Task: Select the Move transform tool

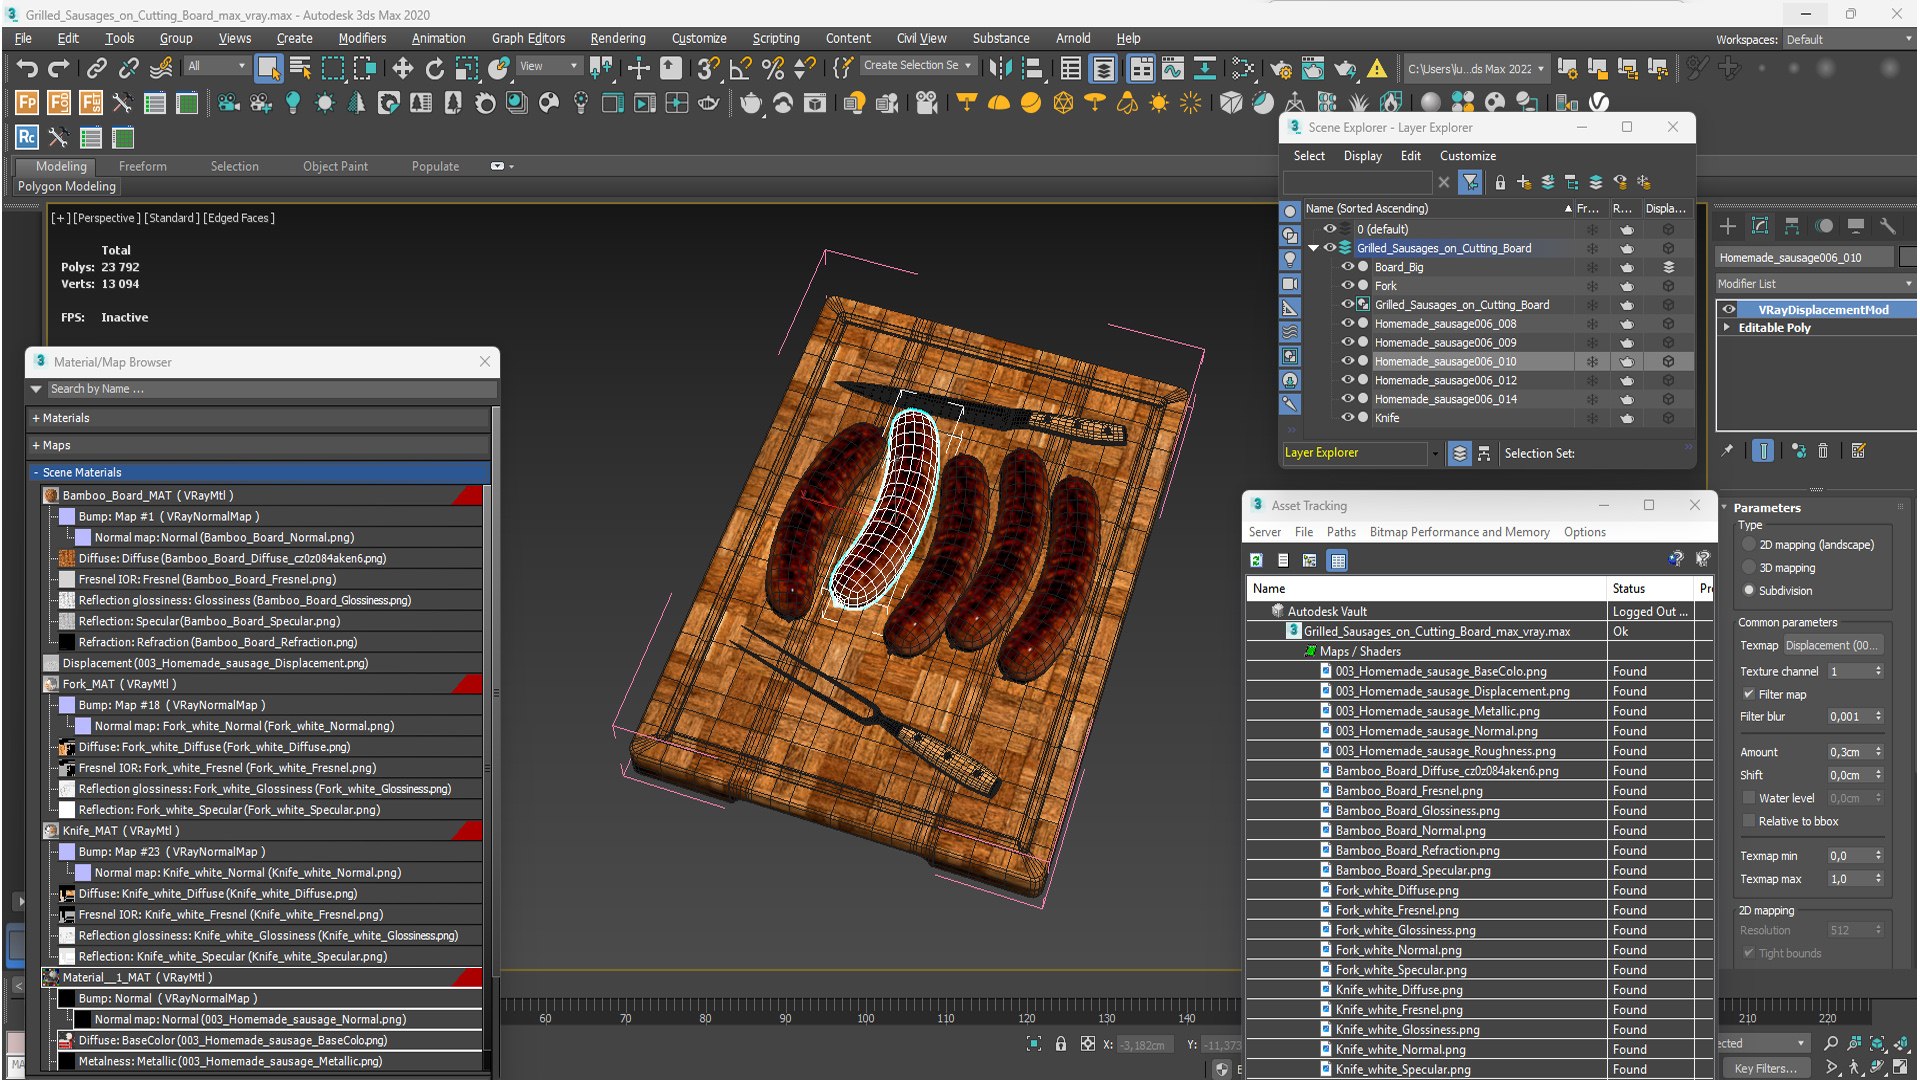Action: point(402,68)
